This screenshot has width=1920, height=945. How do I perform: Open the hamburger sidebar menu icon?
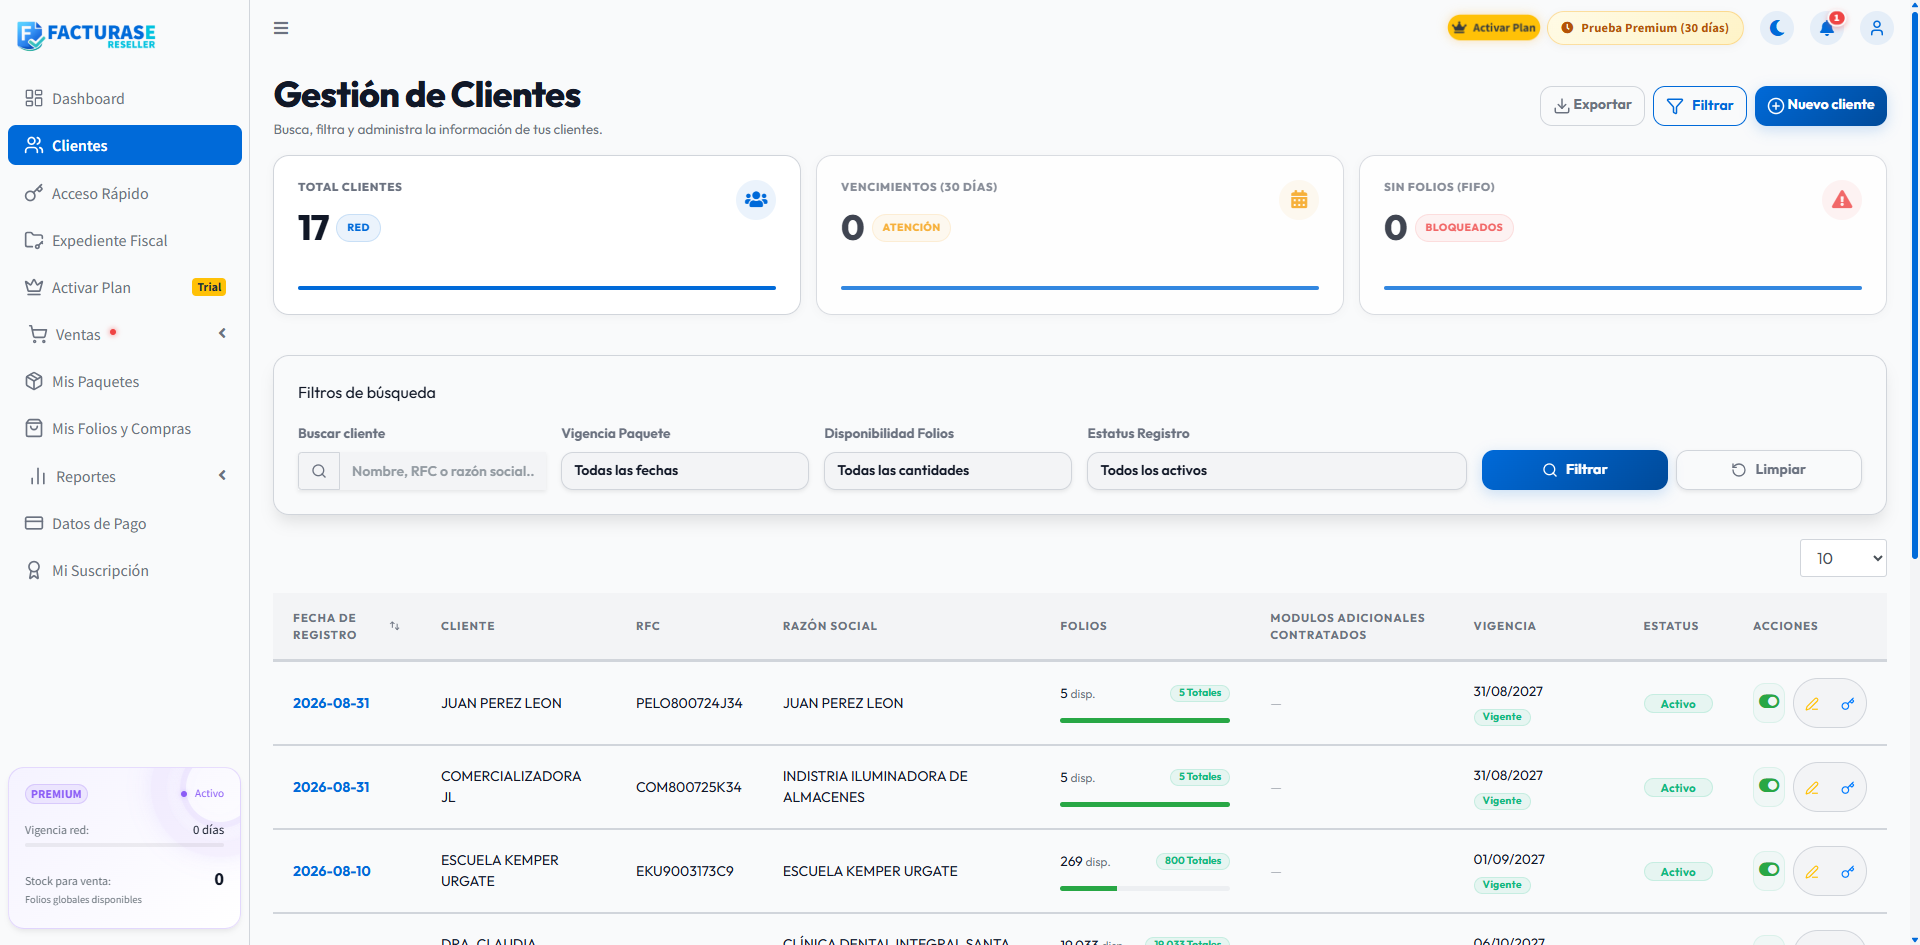[x=281, y=28]
